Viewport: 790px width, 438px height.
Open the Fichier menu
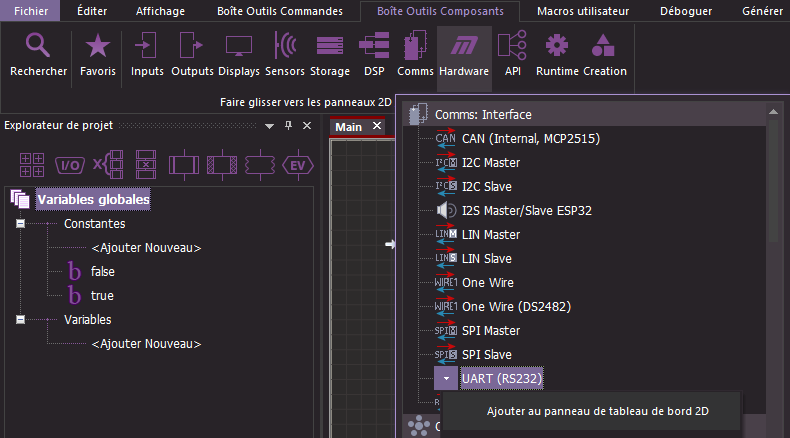point(30,12)
